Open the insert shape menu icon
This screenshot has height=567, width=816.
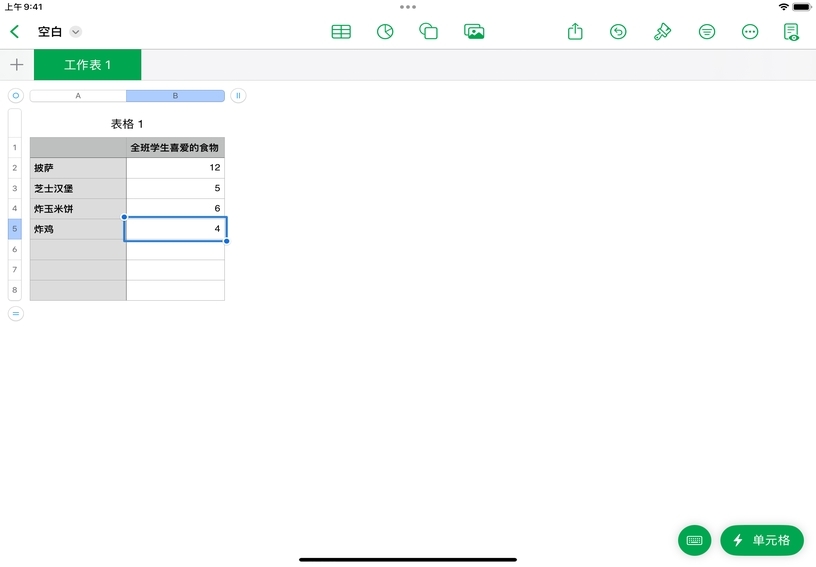[x=429, y=32]
